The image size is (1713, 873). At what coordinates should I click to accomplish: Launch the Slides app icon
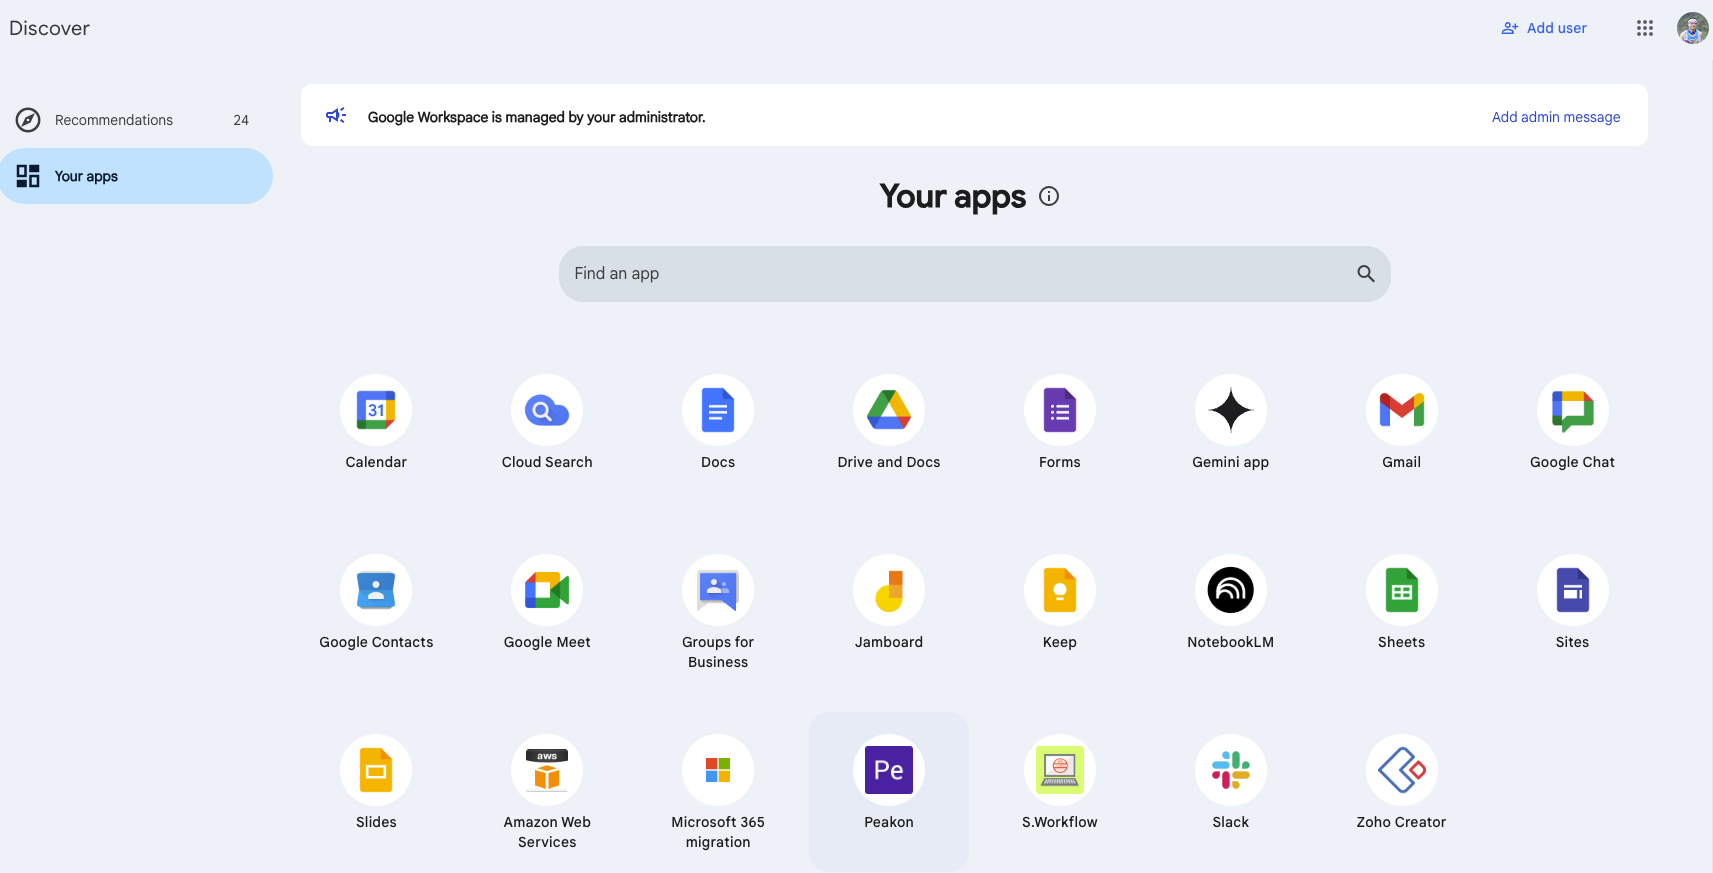click(x=376, y=770)
